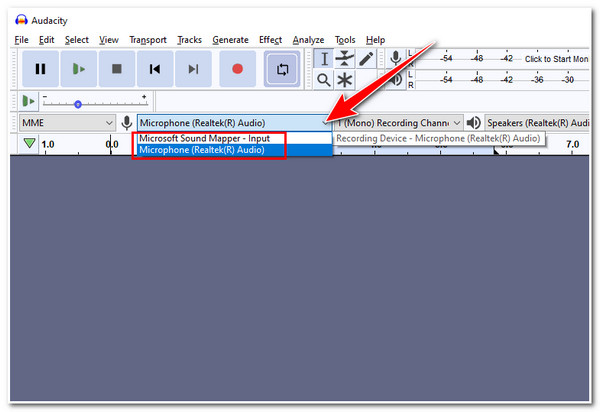Click the Pause transport button
The width and height of the screenshot is (600, 412).
[41, 69]
